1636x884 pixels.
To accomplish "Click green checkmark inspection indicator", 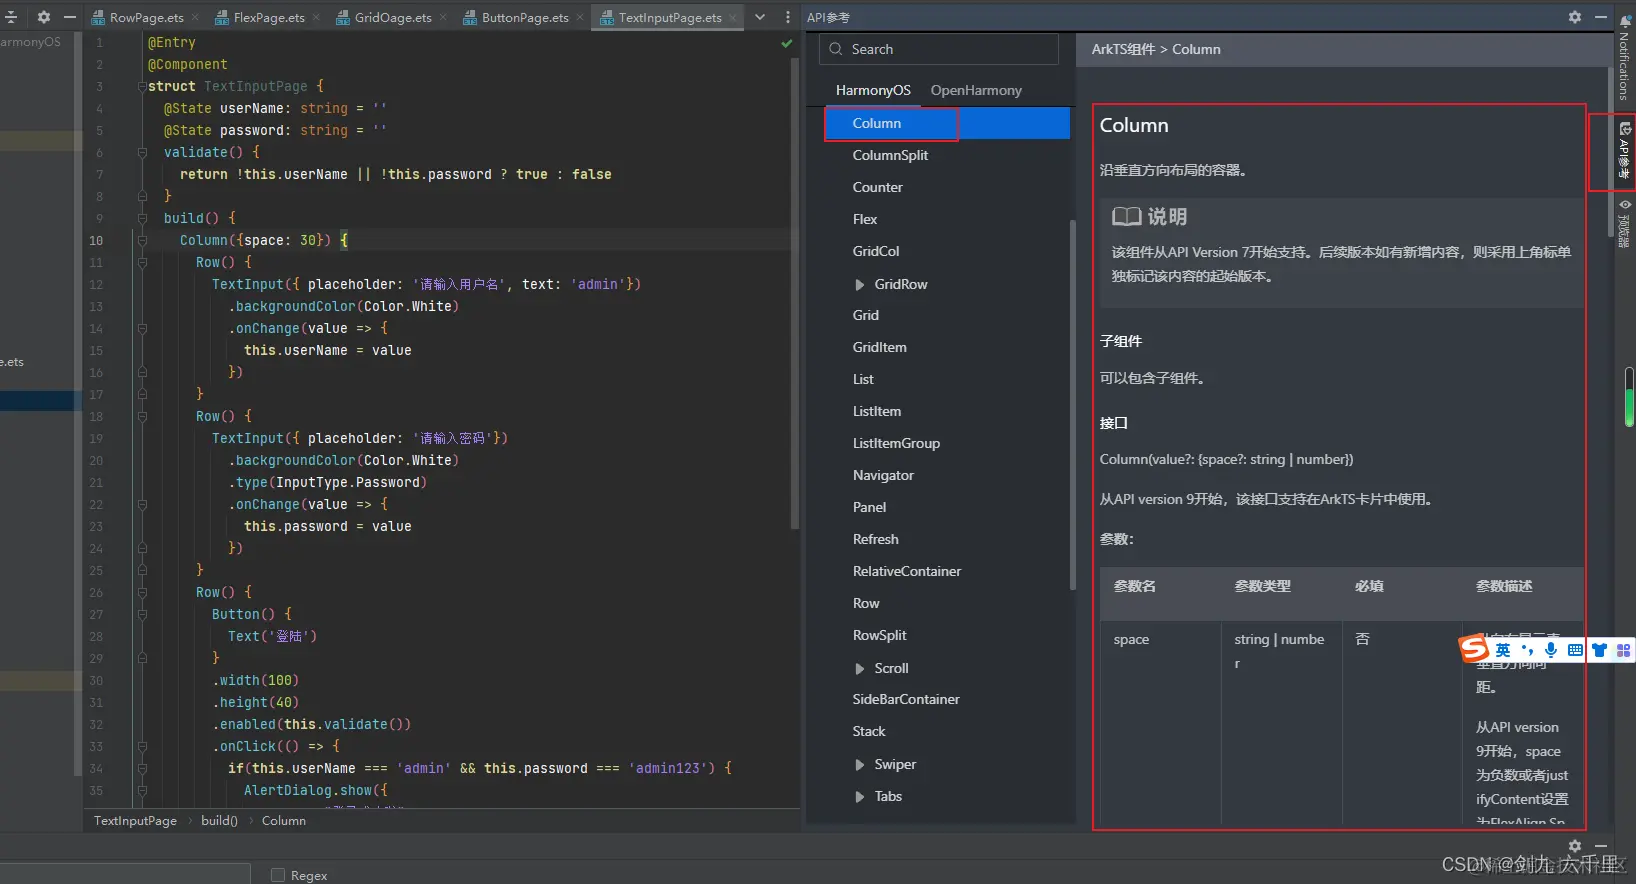I will click(787, 43).
